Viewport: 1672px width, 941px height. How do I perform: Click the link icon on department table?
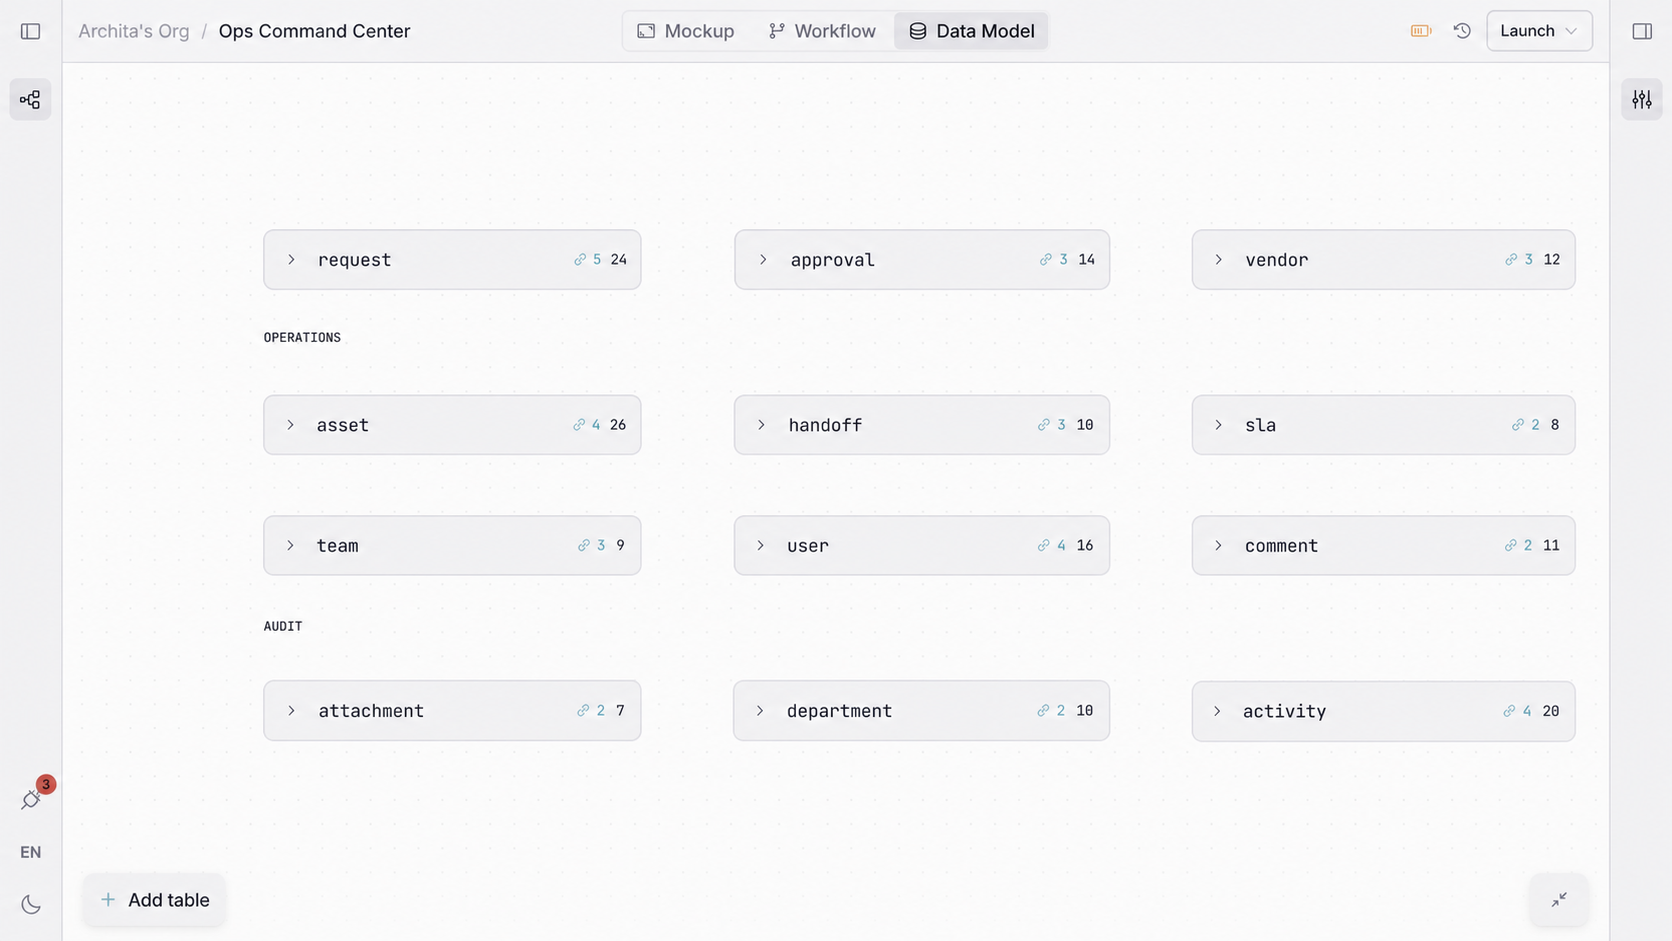click(x=1044, y=711)
